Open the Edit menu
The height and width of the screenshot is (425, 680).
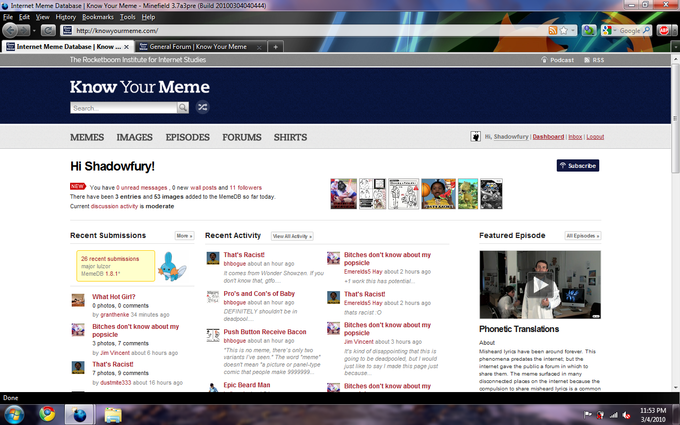pyautogui.click(x=24, y=17)
